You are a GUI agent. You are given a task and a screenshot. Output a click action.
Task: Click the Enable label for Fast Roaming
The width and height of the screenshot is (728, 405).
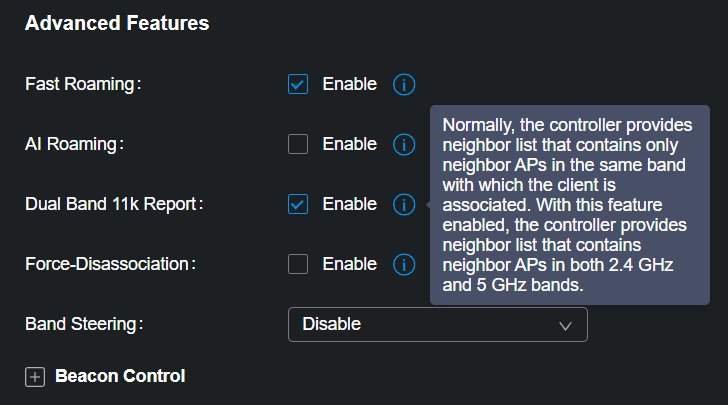coord(349,84)
